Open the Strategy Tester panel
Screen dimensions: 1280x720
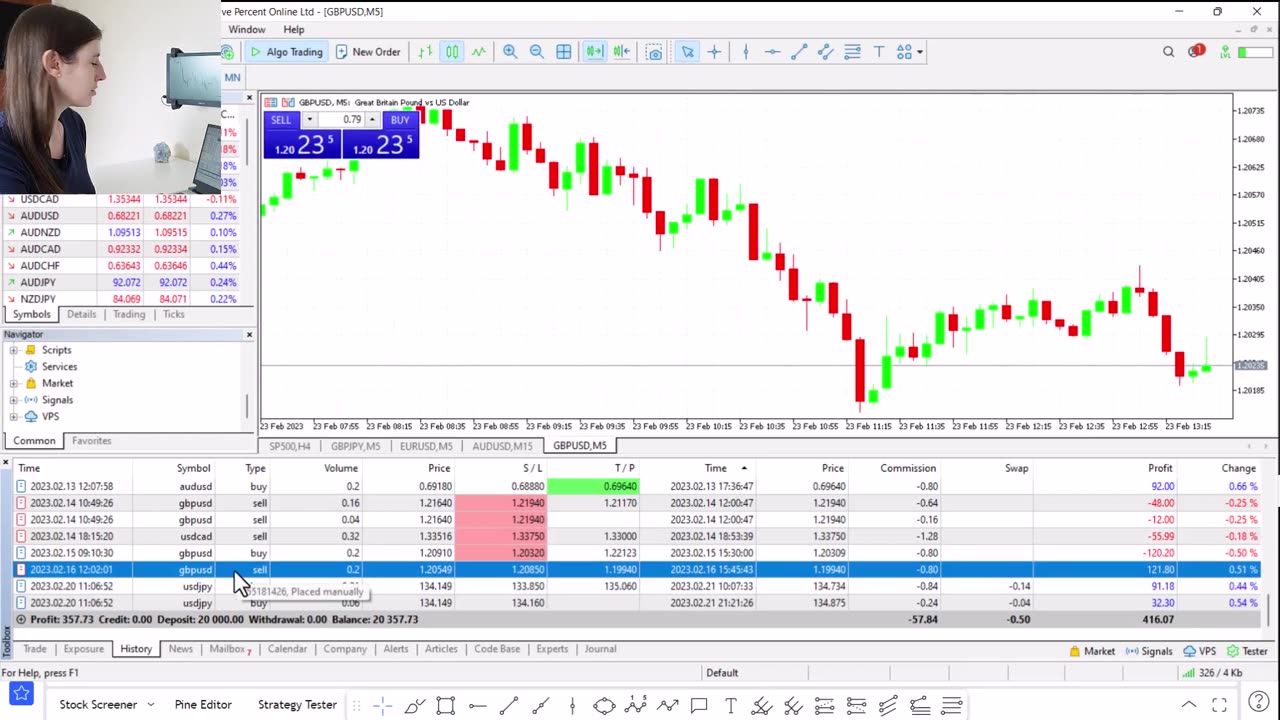(x=297, y=705)
